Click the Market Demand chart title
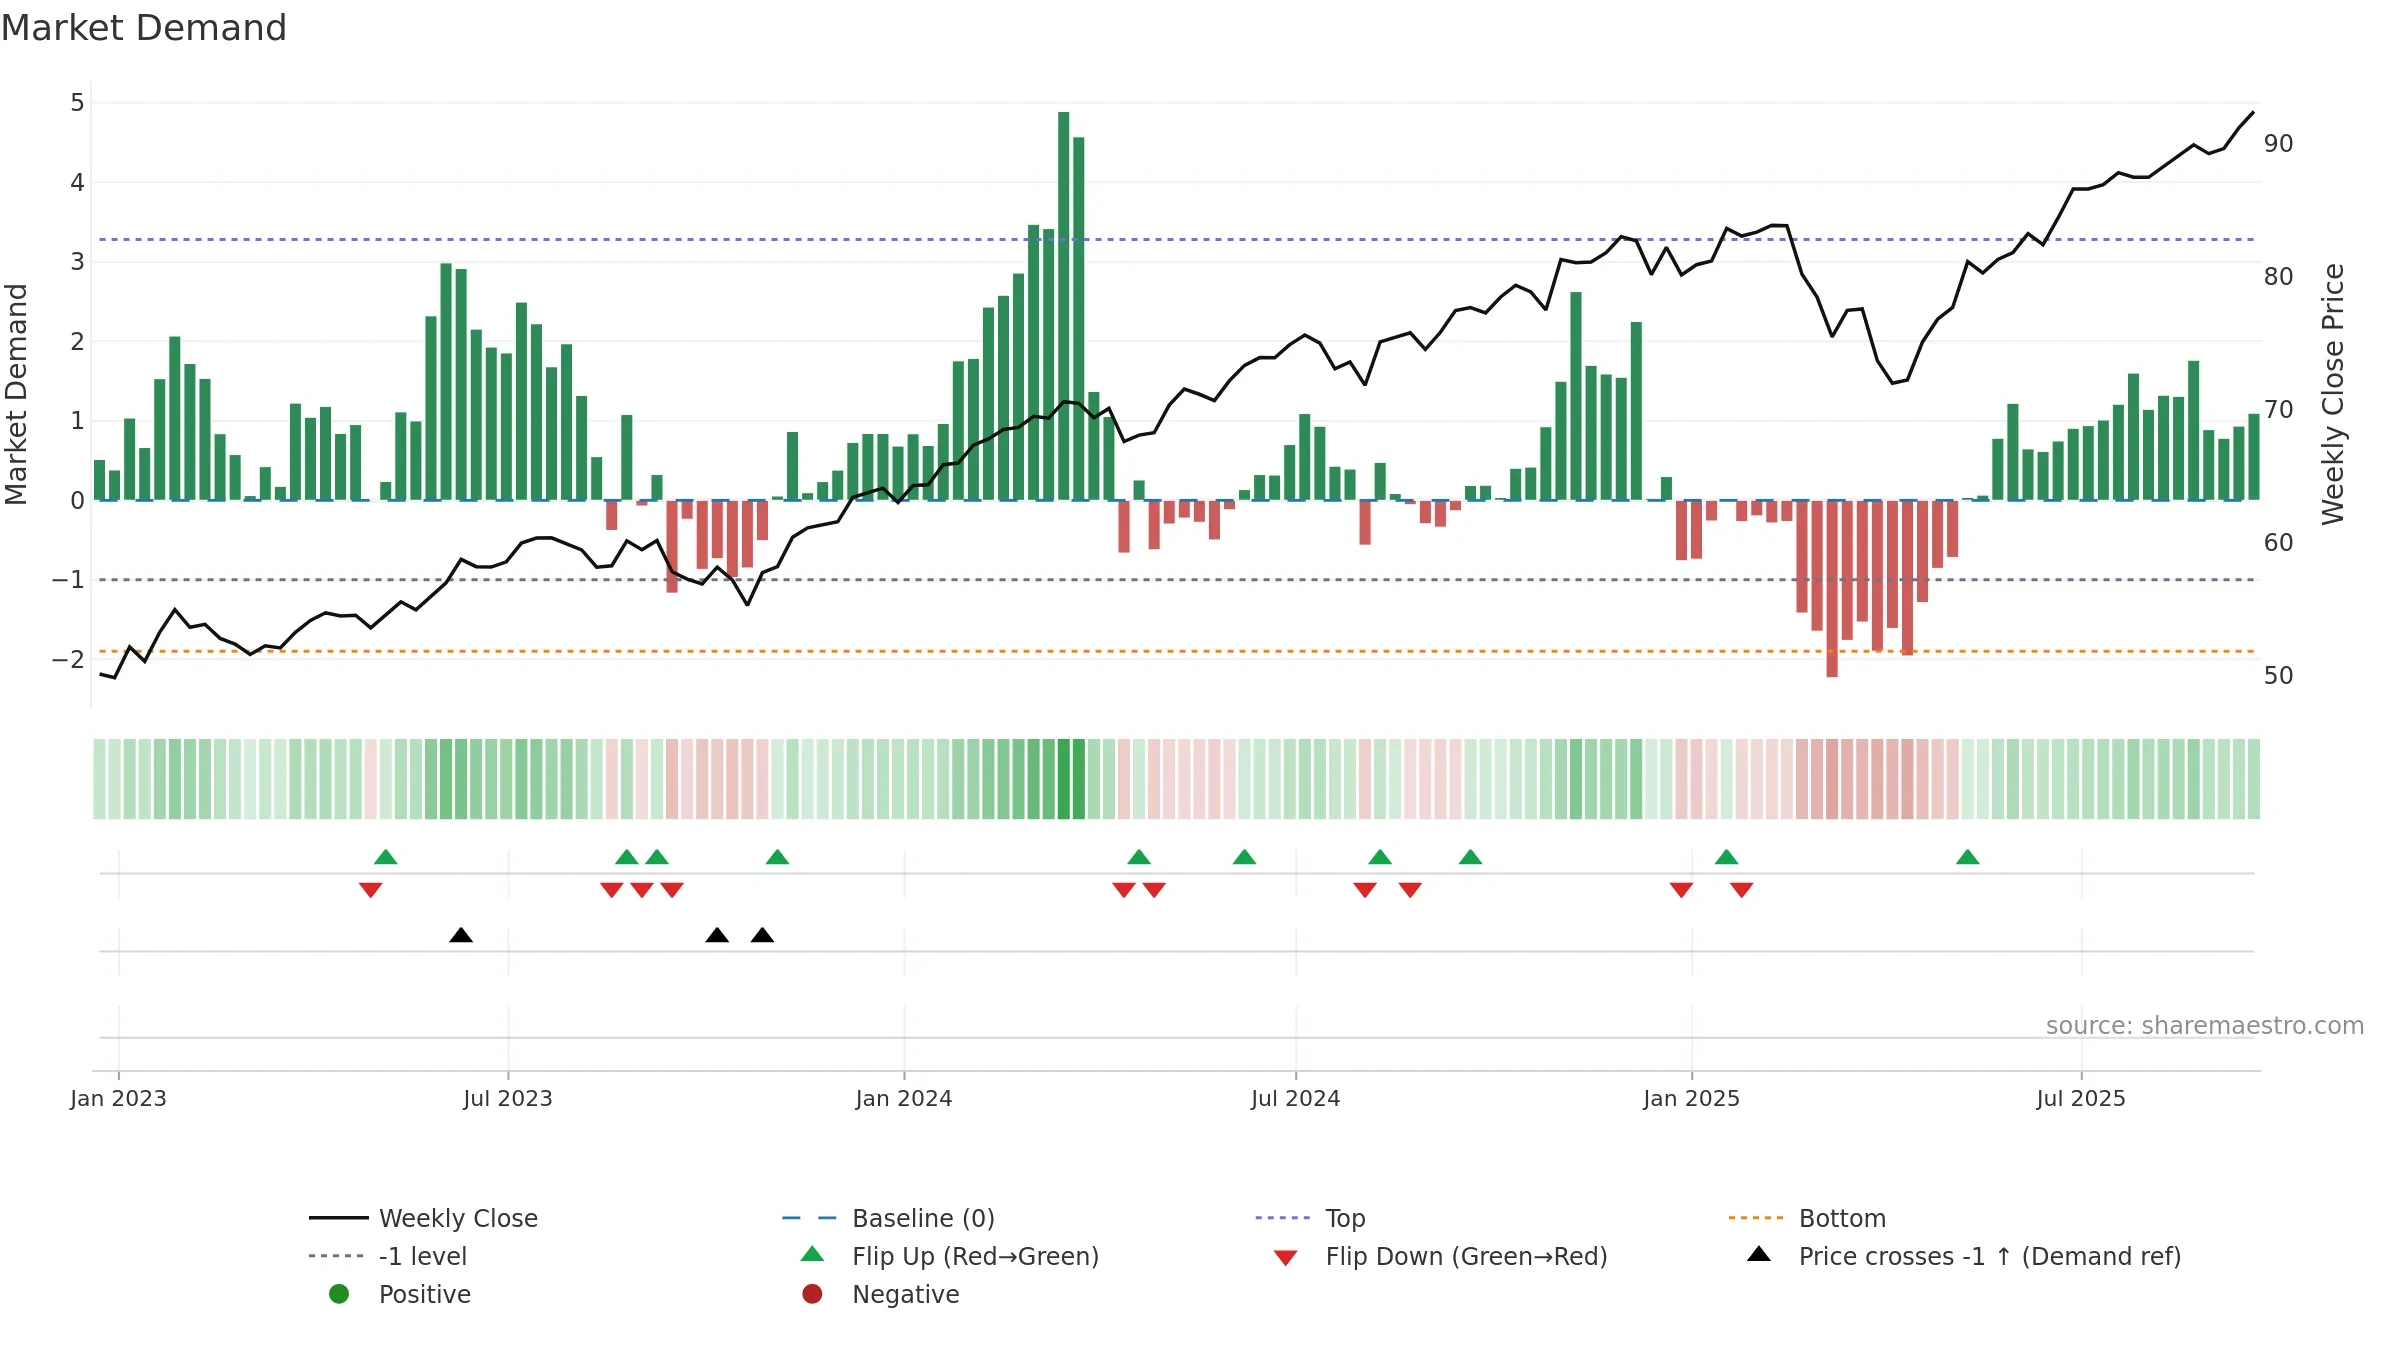Viewport: 2400px width, 1350px height. (x=144, y=28)
